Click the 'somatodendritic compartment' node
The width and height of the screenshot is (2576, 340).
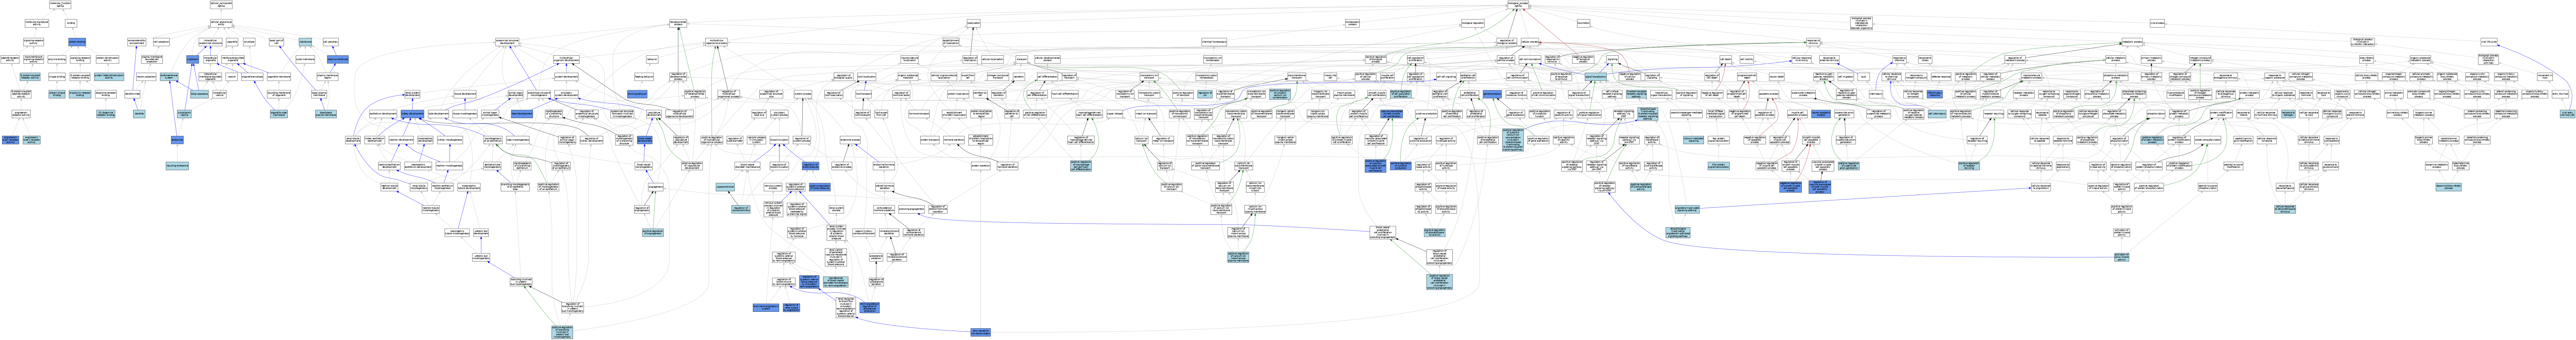(x=137, y=42)
